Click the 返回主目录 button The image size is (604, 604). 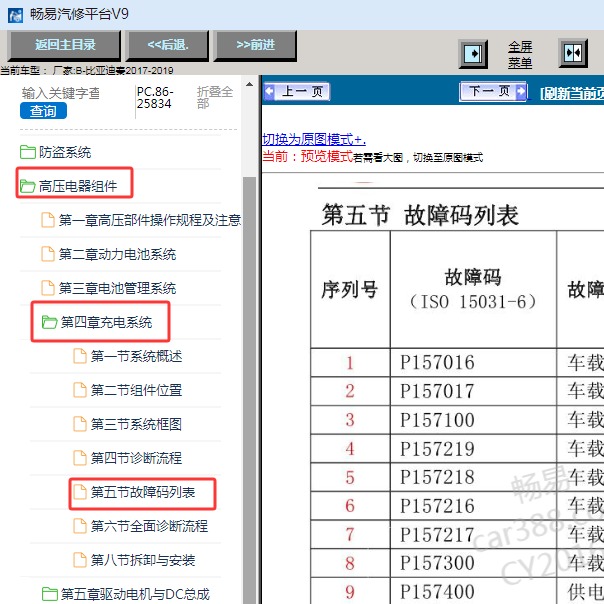coord(65,45)
